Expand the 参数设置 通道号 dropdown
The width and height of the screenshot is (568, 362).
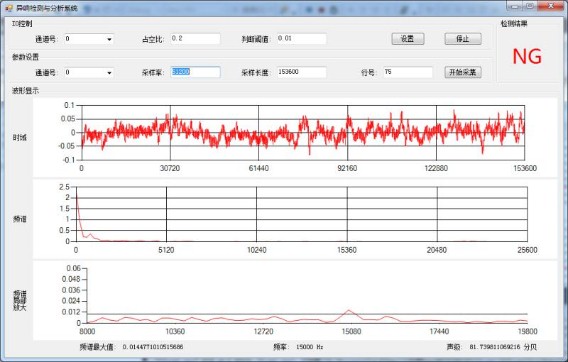point(89,72)
